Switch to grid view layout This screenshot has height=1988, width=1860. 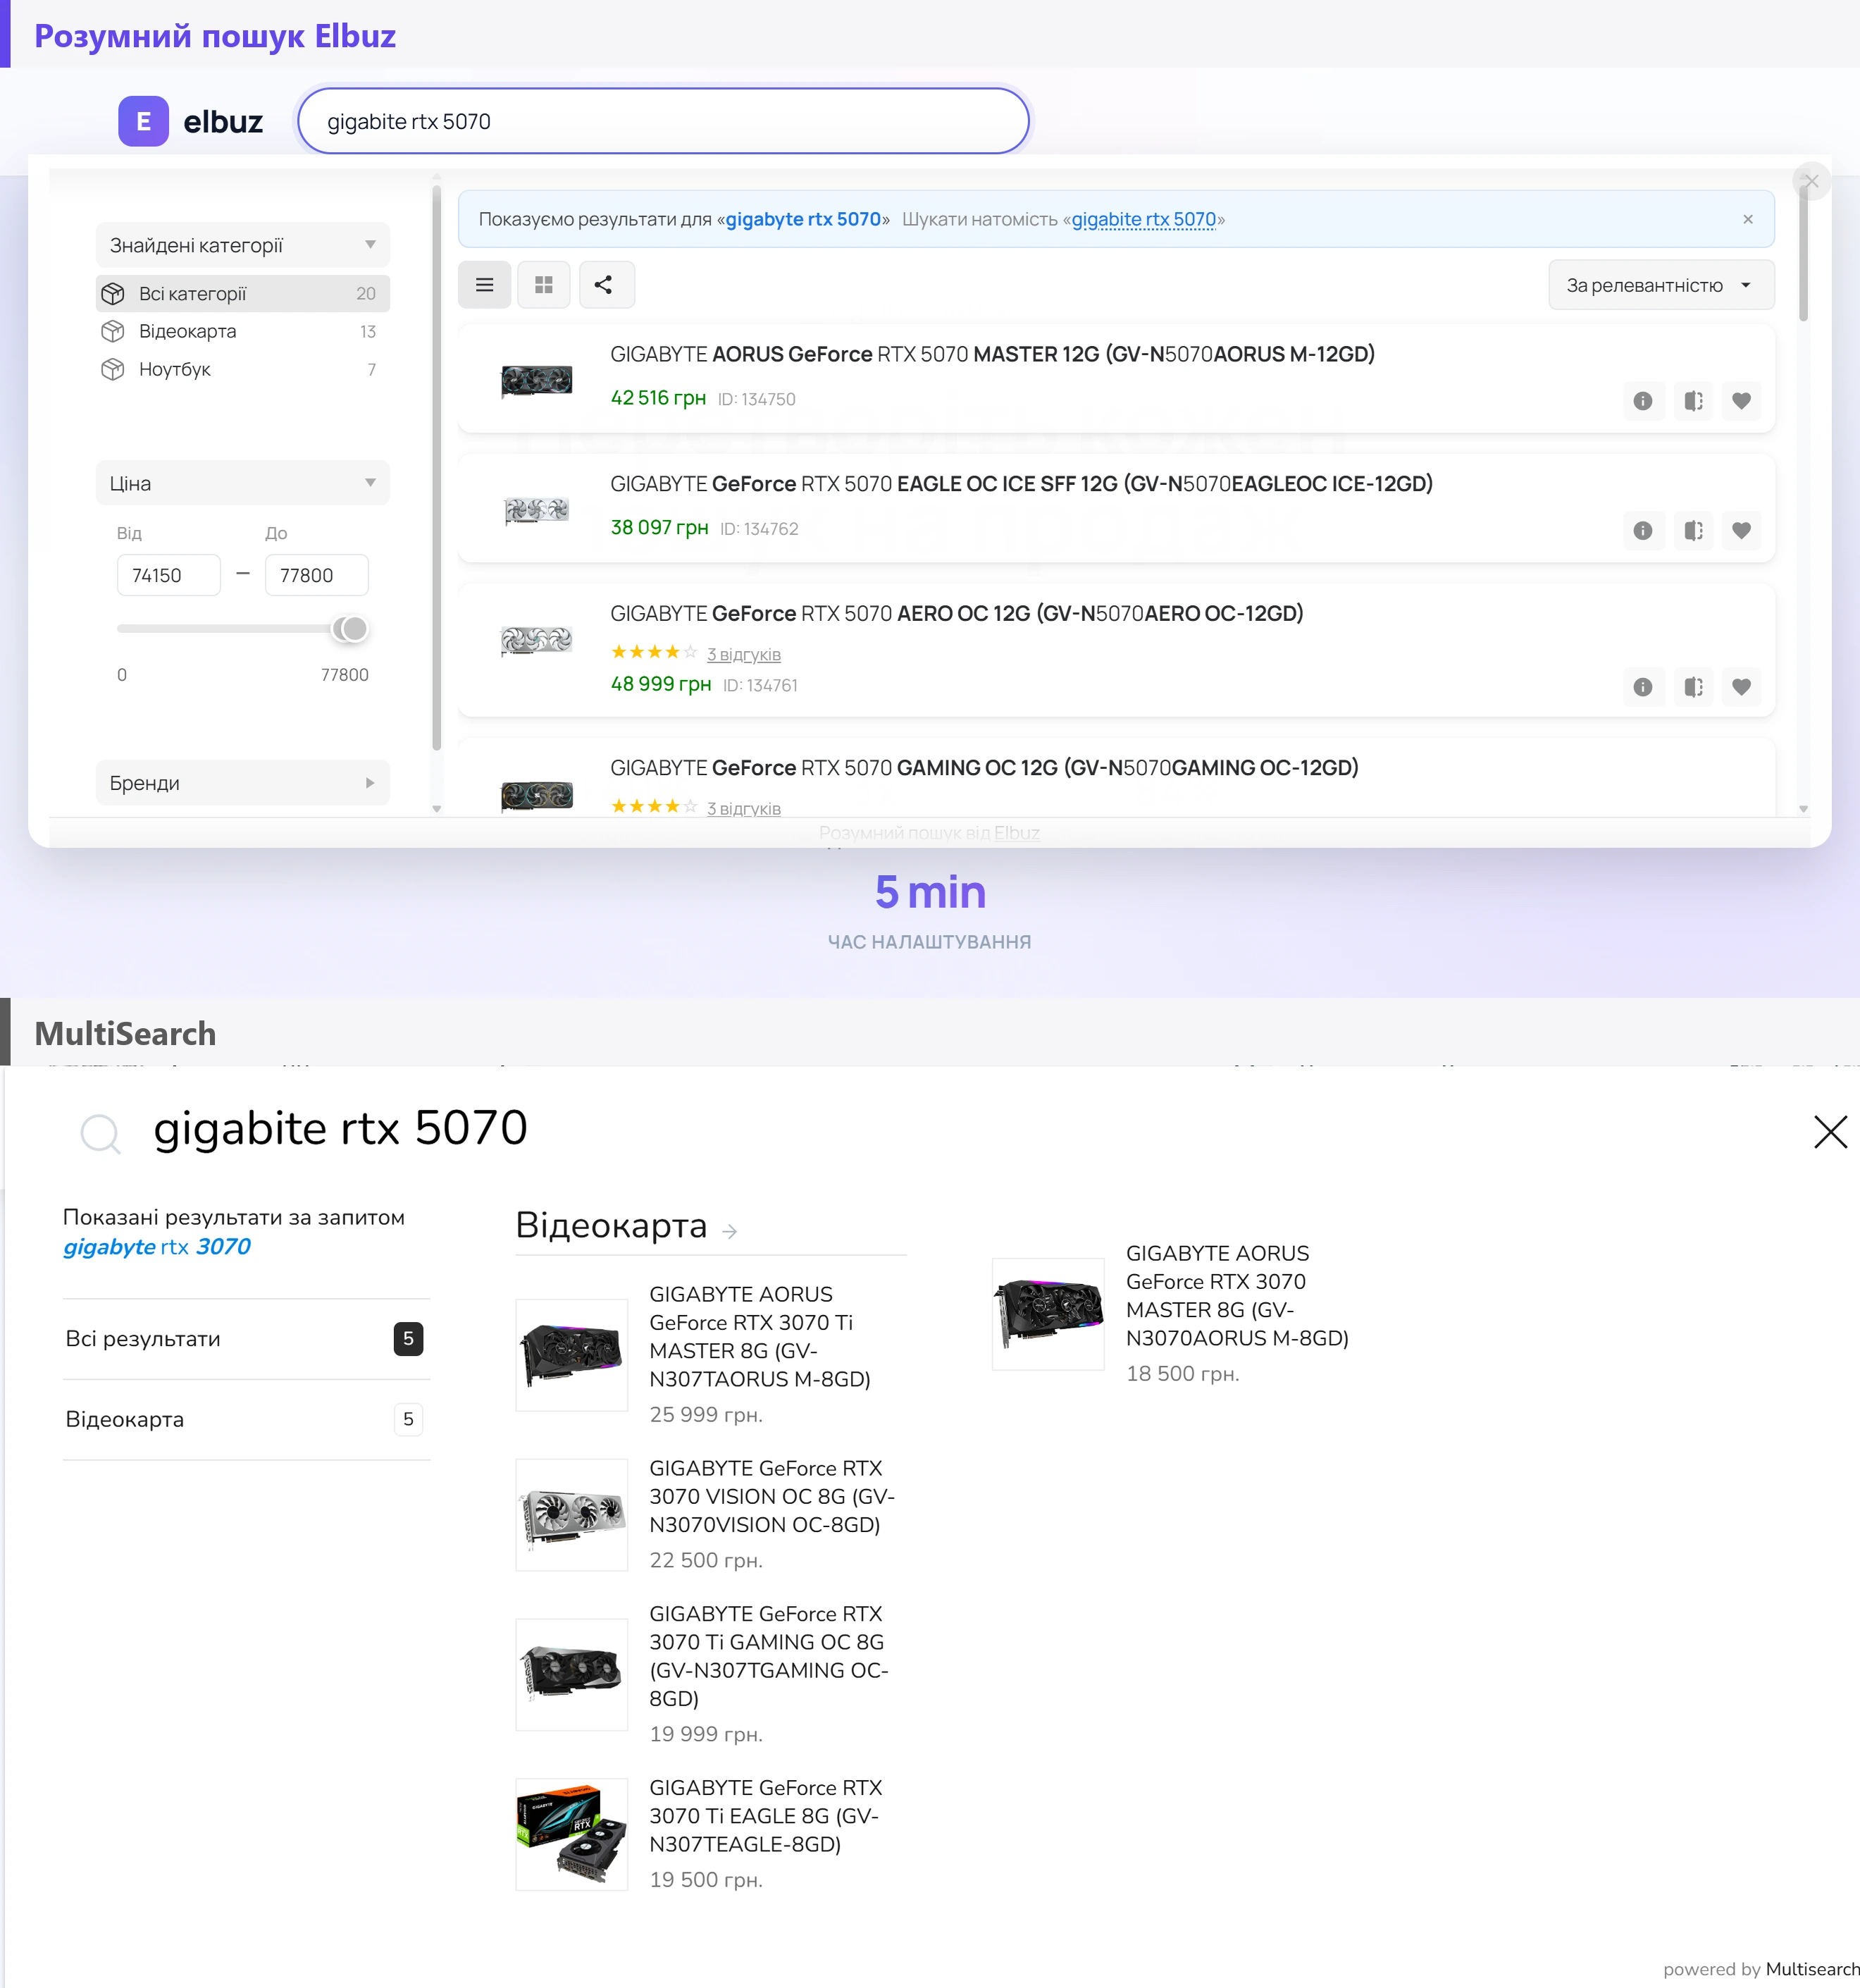click(x=544, y=285)
